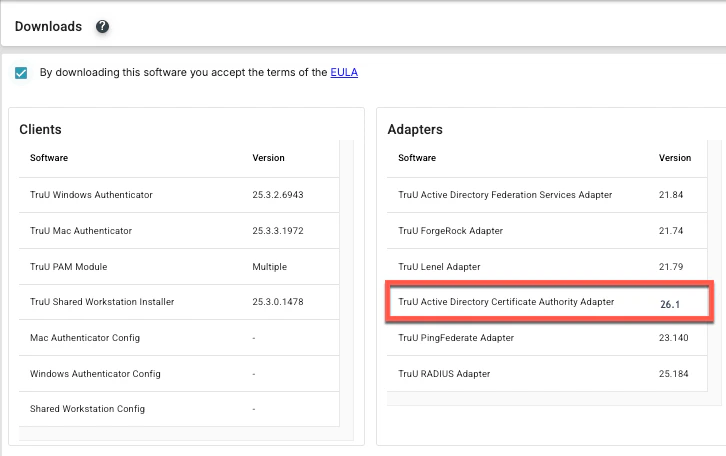This screenshot has height=456, width=726.
Task: Click the Adapters table Software column header
Action: click(417, 158)
